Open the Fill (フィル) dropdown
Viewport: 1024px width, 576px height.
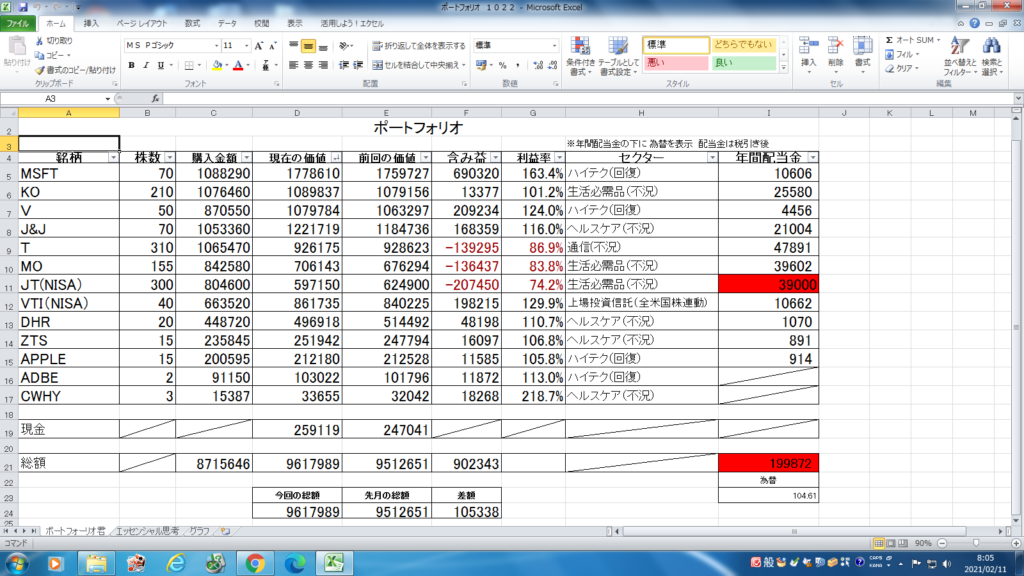903,55
